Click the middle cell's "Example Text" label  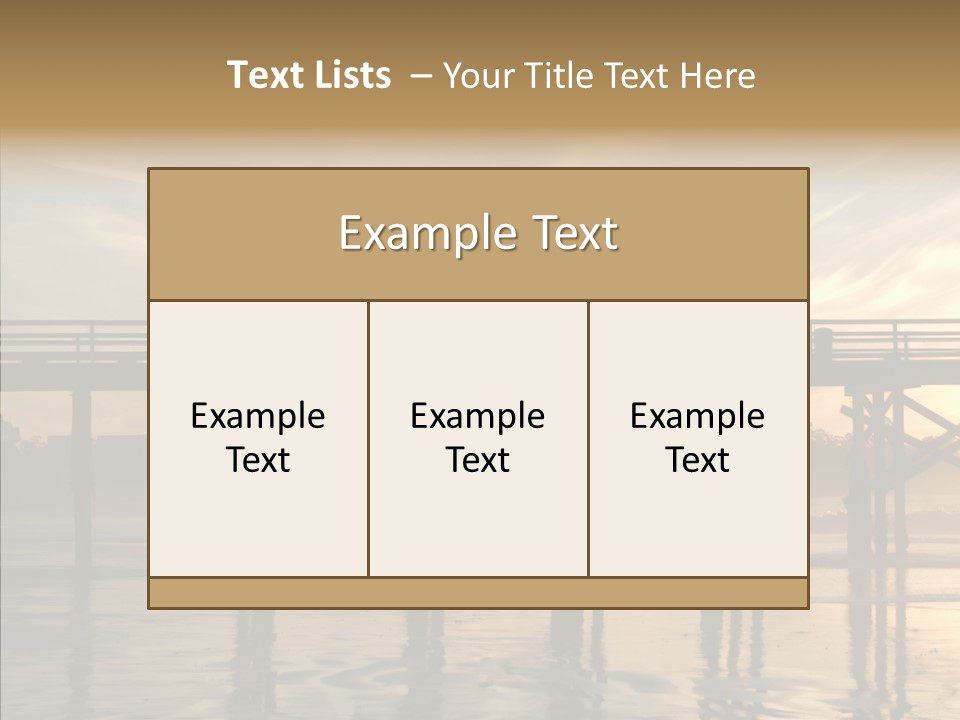(x=478, y=438)
